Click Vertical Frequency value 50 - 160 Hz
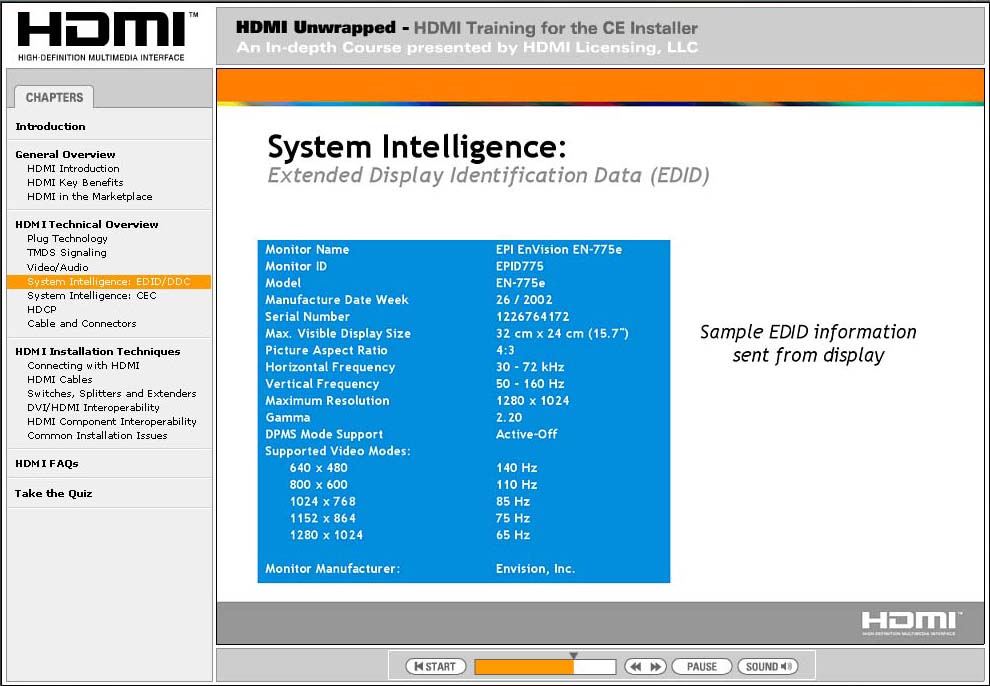The height and width of the screenshot is (686, 990). [530, 384]
